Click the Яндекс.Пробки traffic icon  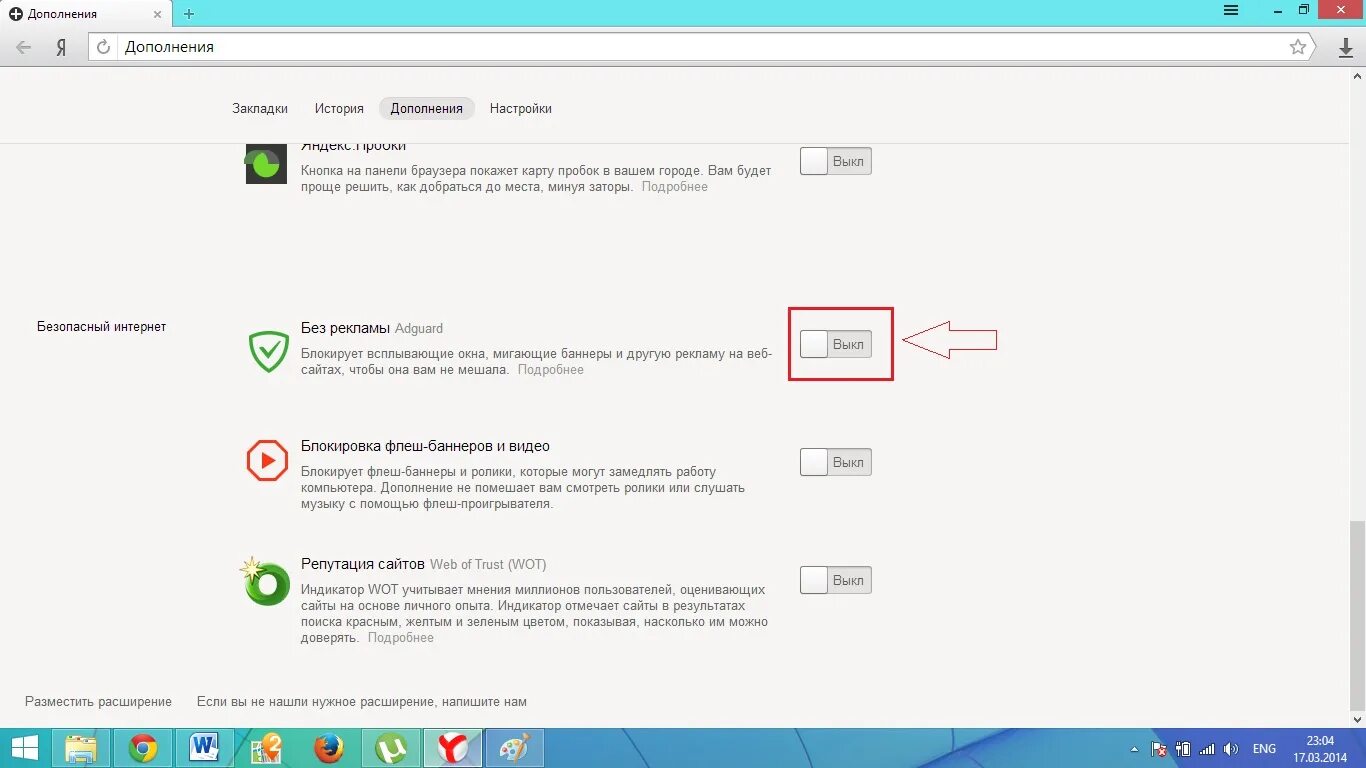pos(266,163)
